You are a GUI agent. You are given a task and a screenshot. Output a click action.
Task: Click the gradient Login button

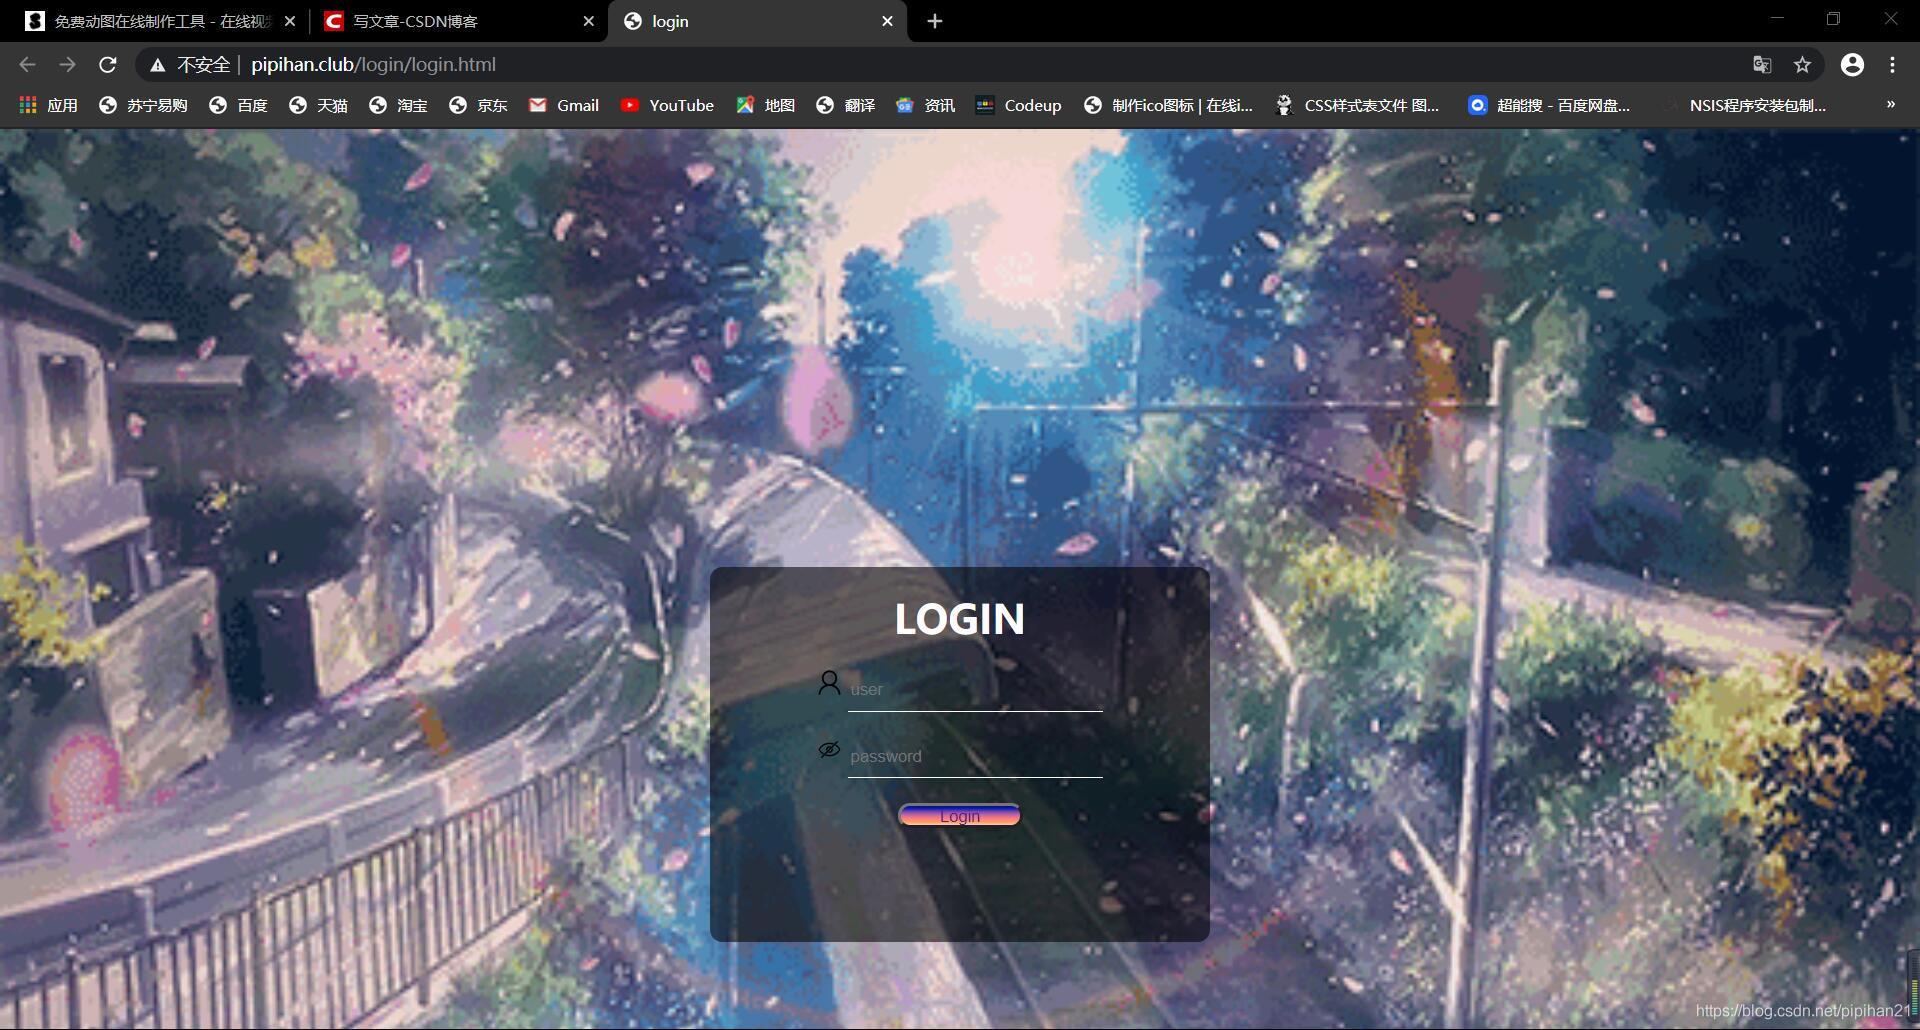coord(959,816)
